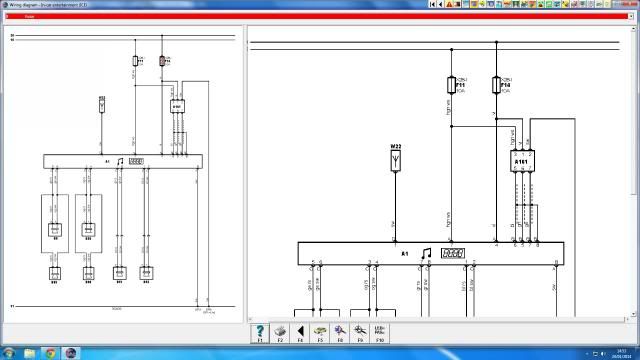The width and height of the screenshot is (640, 360).
Task: Click the horizontal scrollbar left arrow
Action: coord(250,319)
